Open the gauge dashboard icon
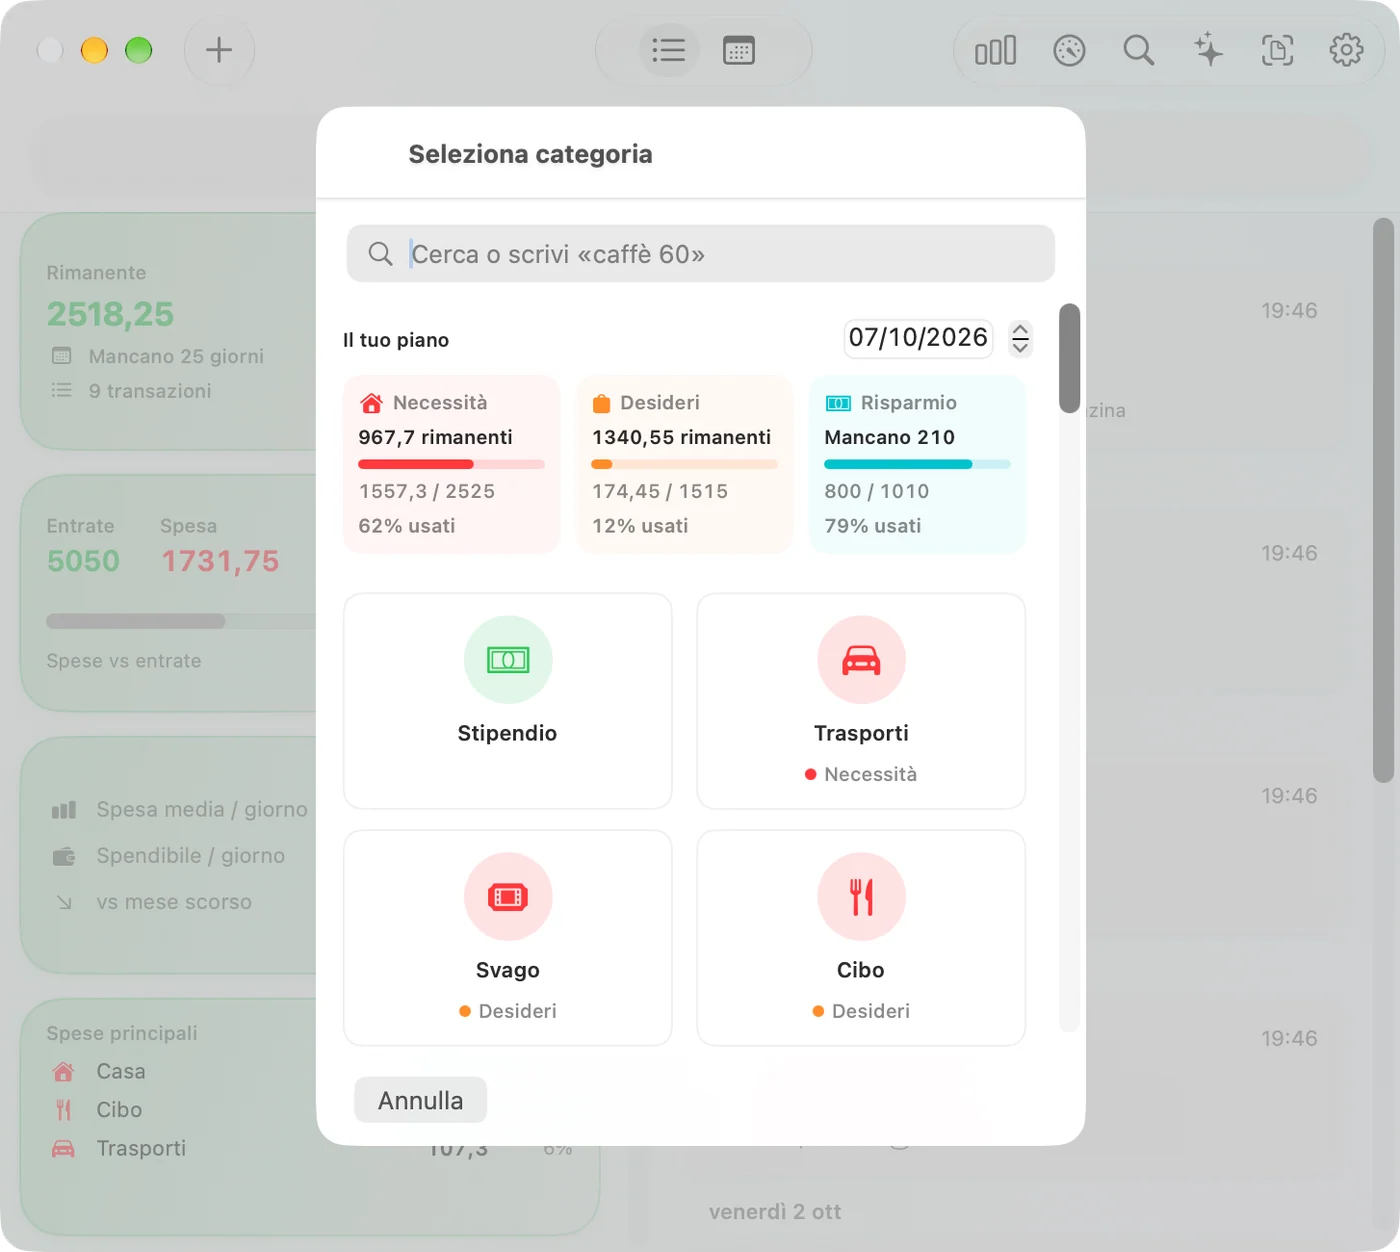1400x1252 pixels. coord(1069,50)
